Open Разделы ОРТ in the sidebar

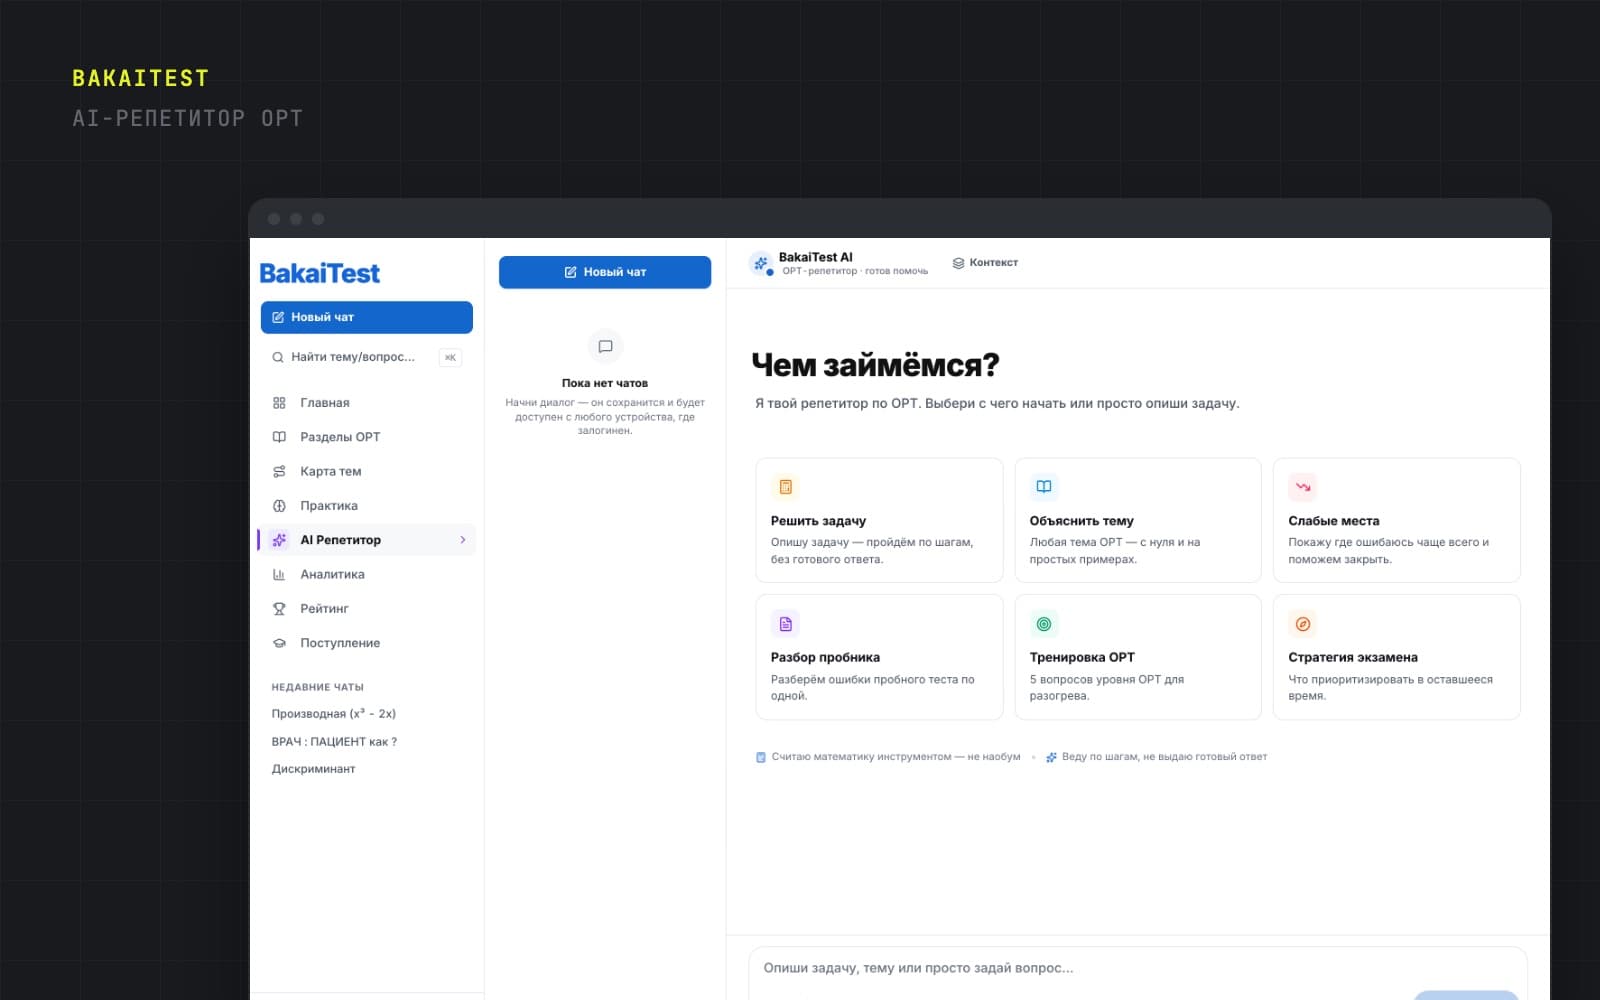click(x=366, y=437)
